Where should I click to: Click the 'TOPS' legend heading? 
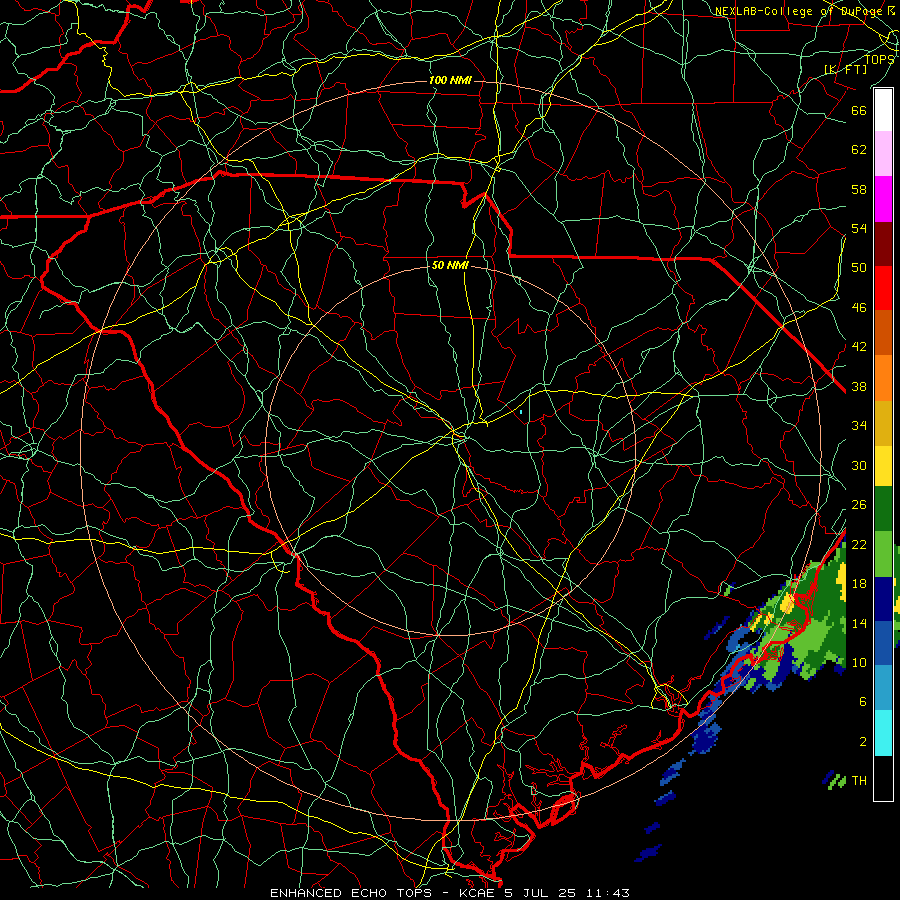coord(879,59)
